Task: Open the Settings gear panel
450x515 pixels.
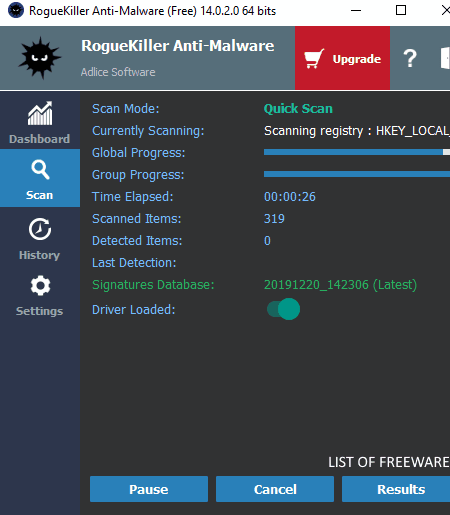Action: (40, 295)
